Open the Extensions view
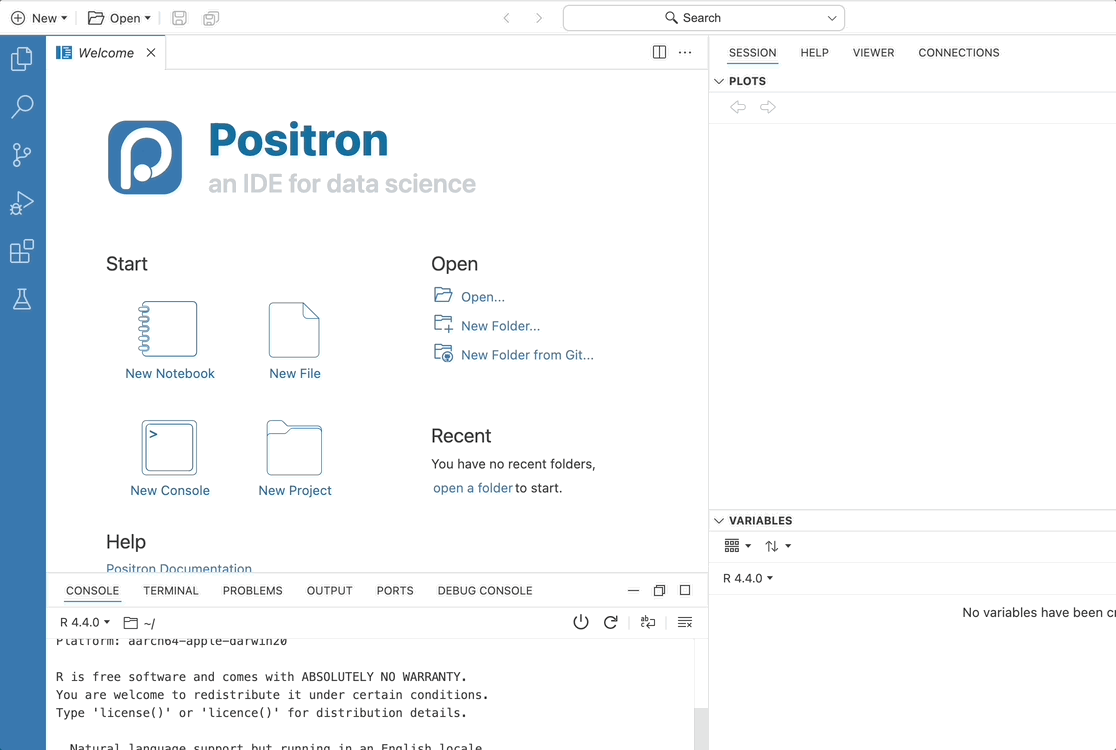Screen dimensions: 1116x750 22,251
